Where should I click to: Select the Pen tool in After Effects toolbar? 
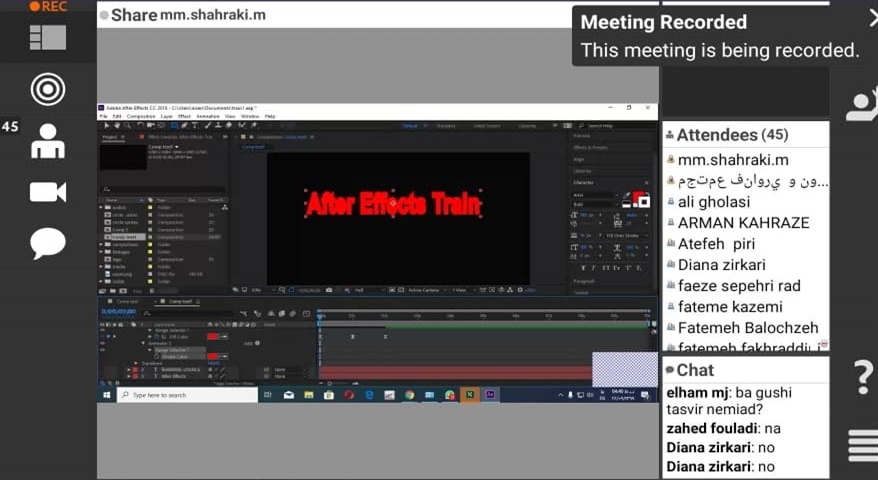[x=184, y=125]
